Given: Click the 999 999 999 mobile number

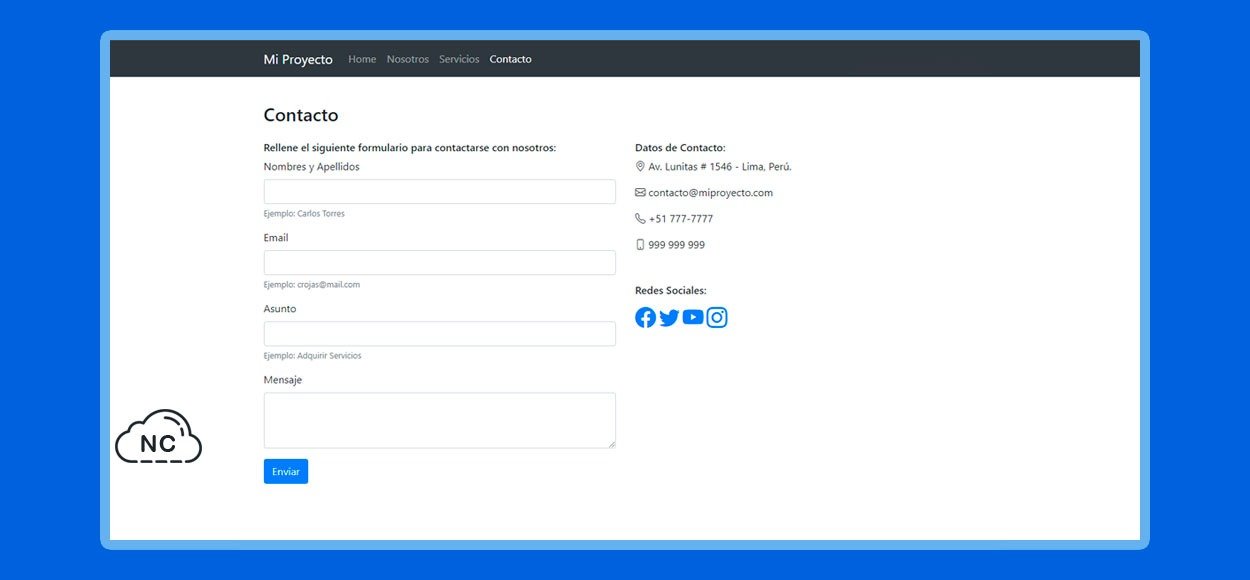Looking at the screenshot, I should [x=677, y=245].
